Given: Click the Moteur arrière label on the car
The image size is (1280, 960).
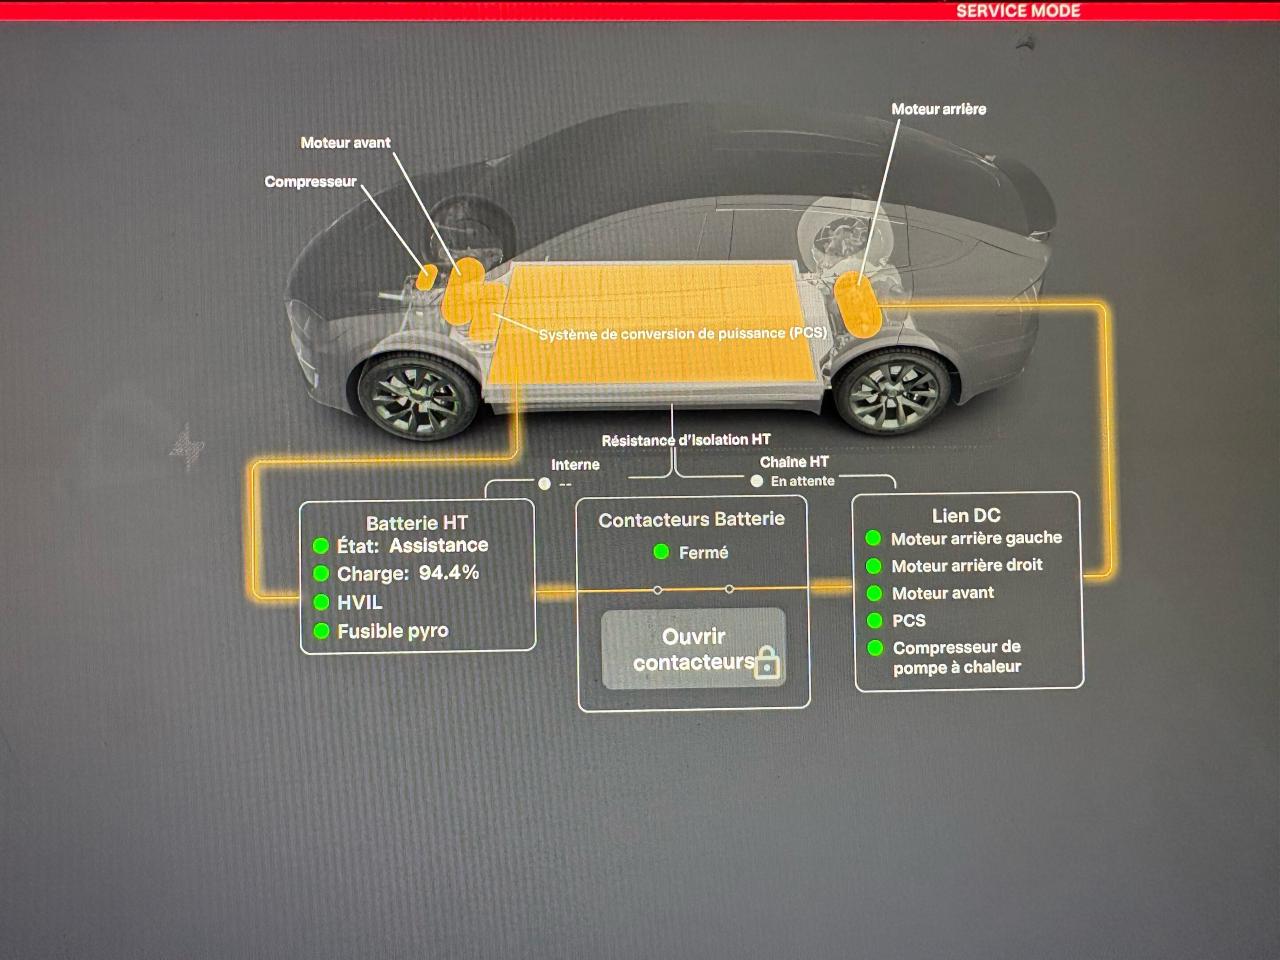Looking at the screenshot, I should click(x=938, y=109).
